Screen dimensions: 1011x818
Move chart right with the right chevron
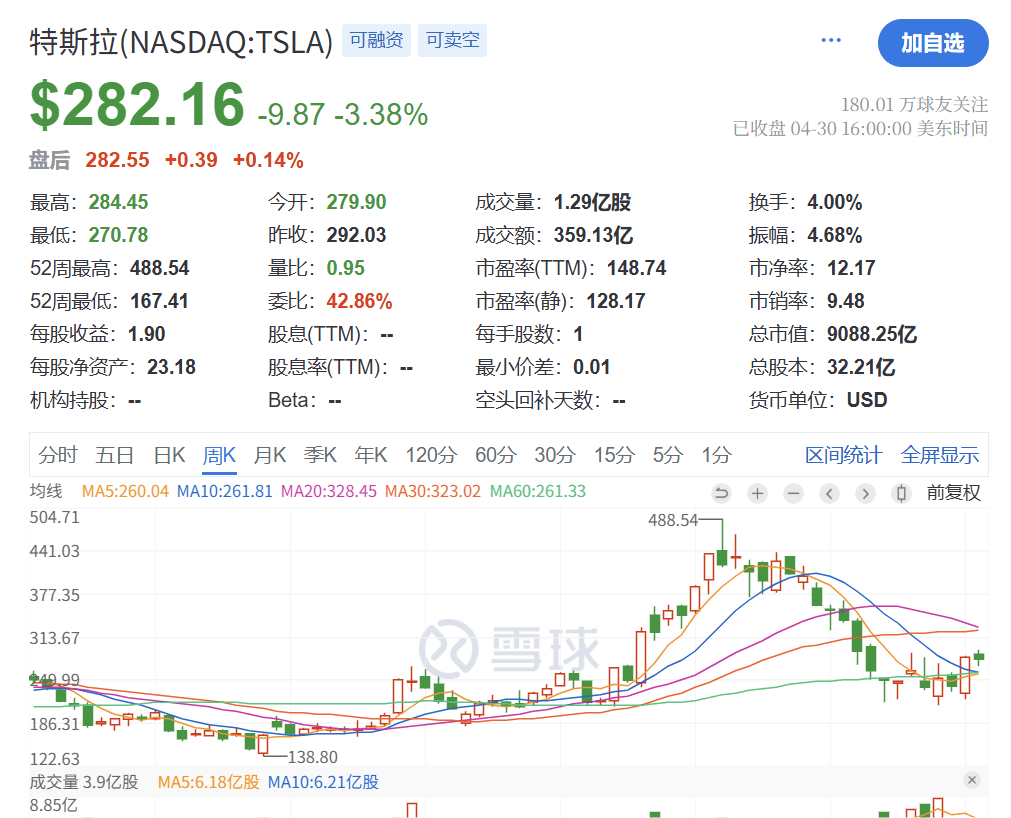click(x=865, y=494)
